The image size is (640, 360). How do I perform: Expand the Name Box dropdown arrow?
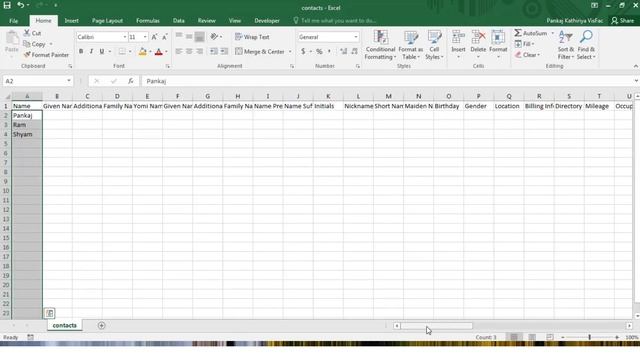pos(69,81)
